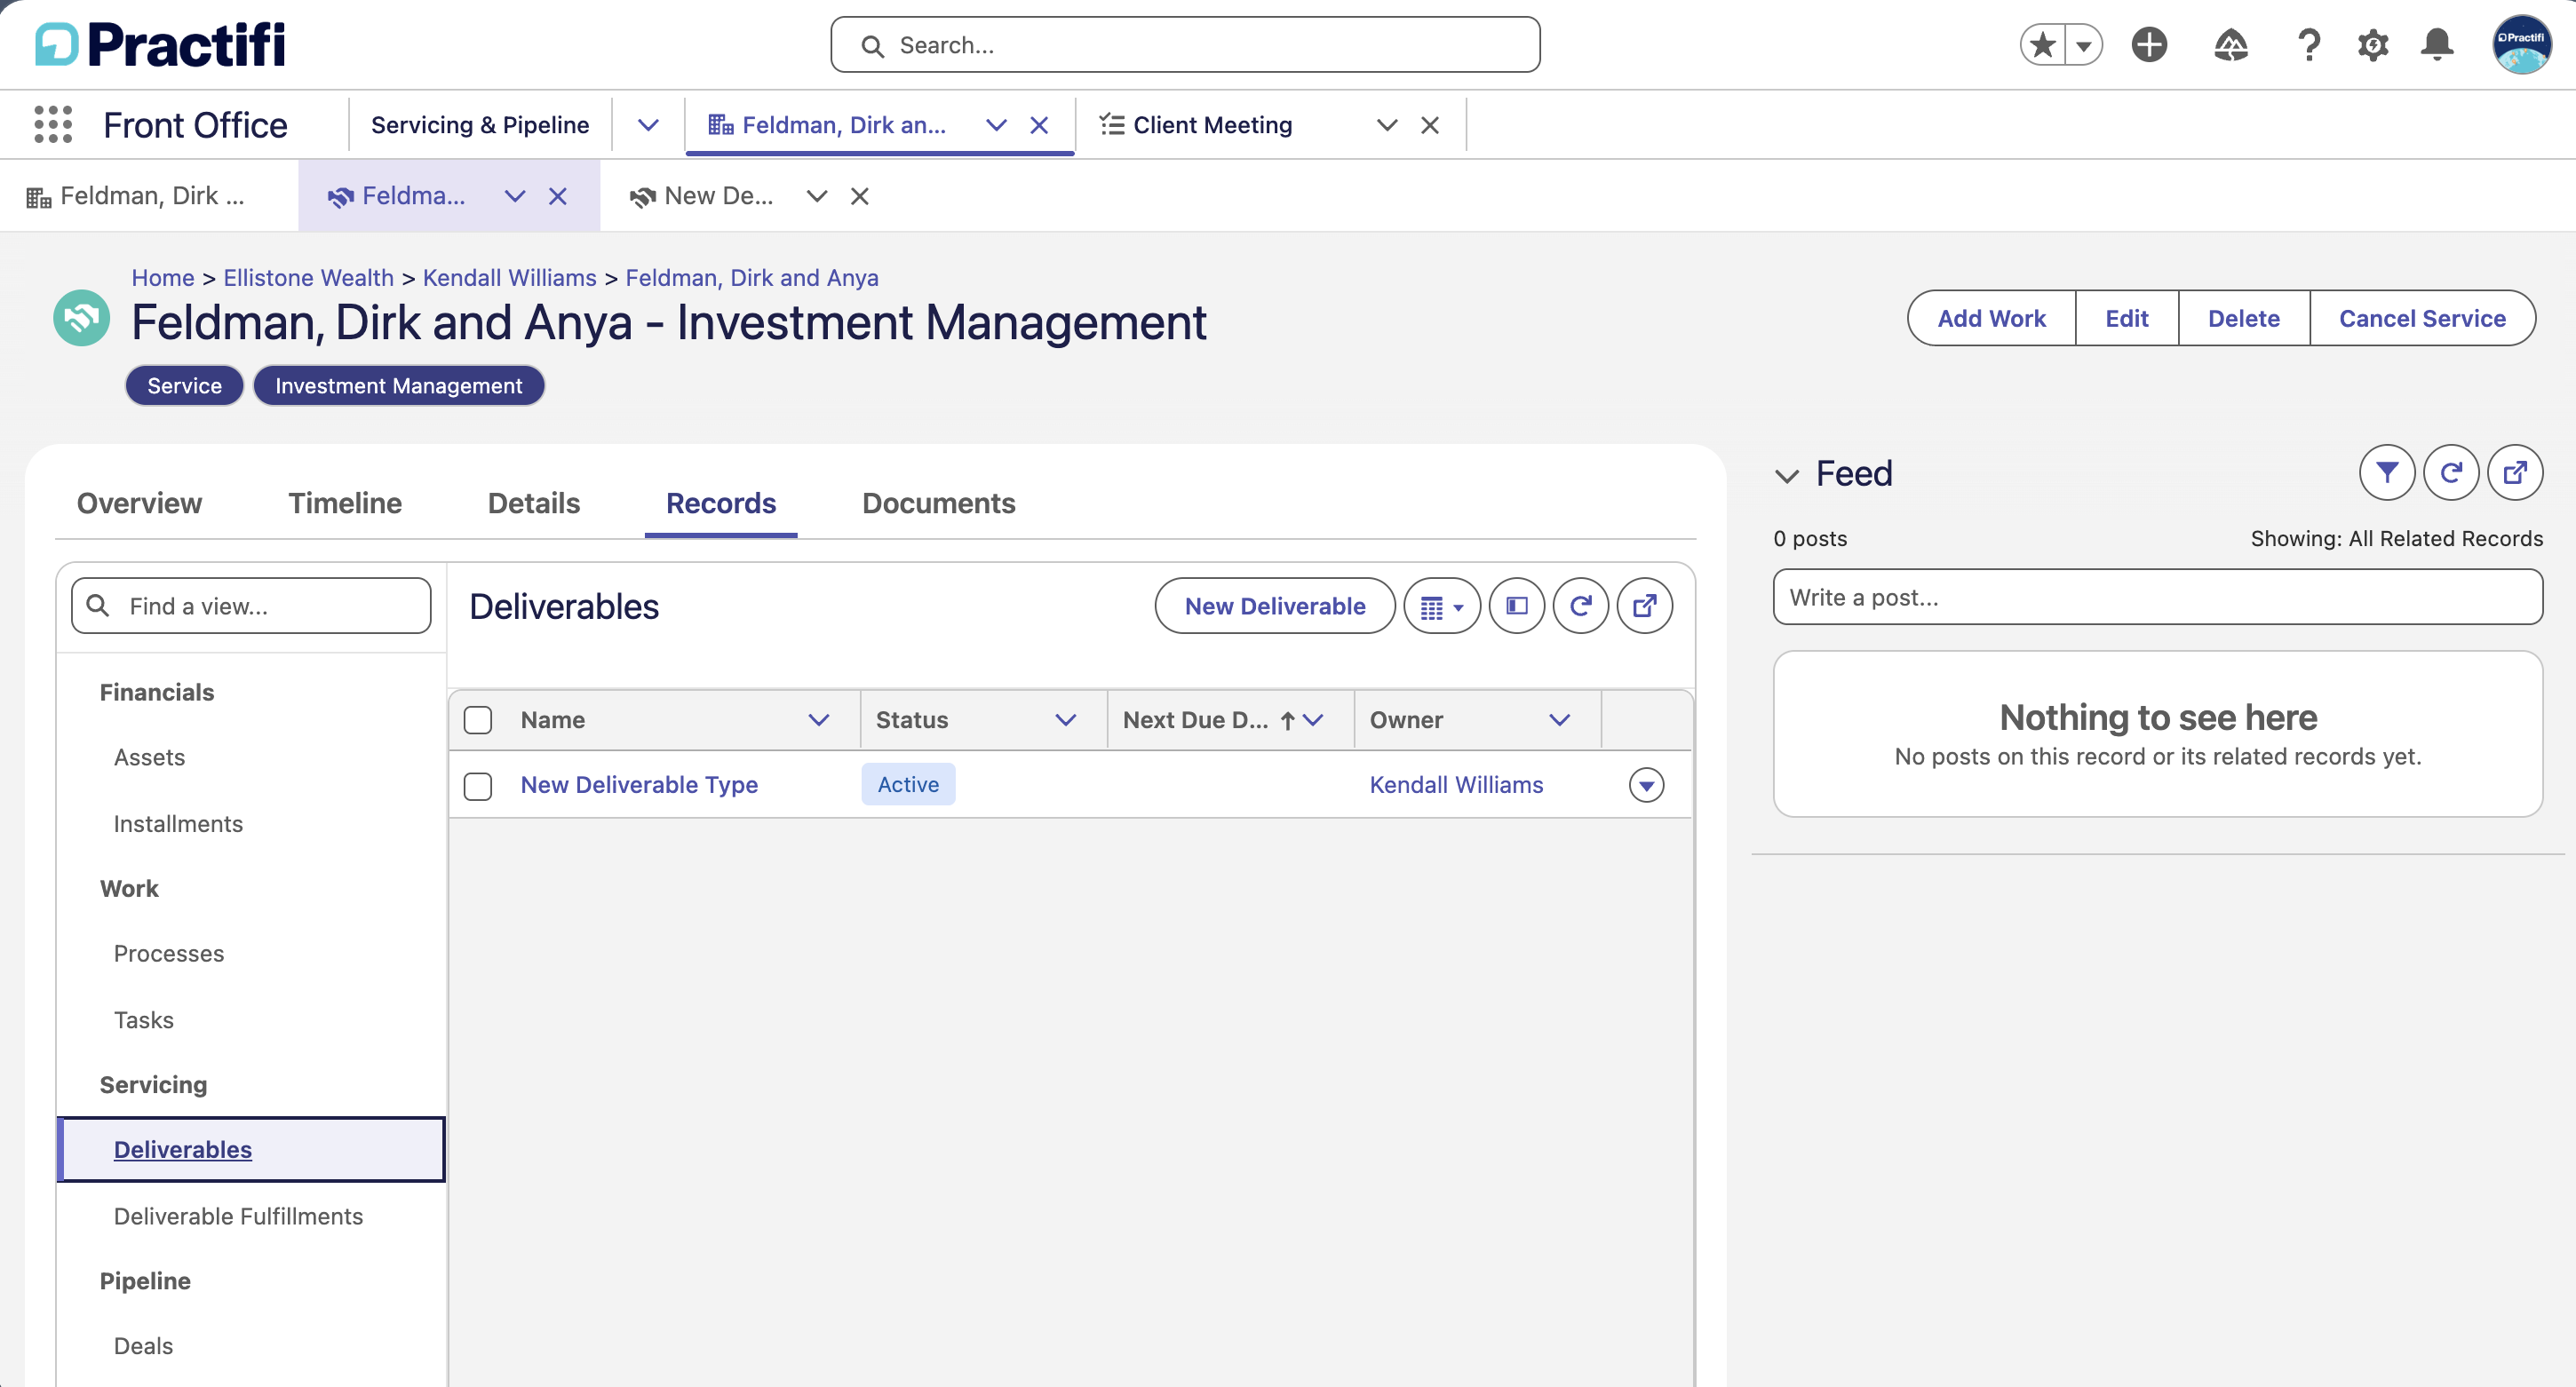2576x1387 pixels.
Task: Click the Delete button
Action: [x=2244, y=318]
